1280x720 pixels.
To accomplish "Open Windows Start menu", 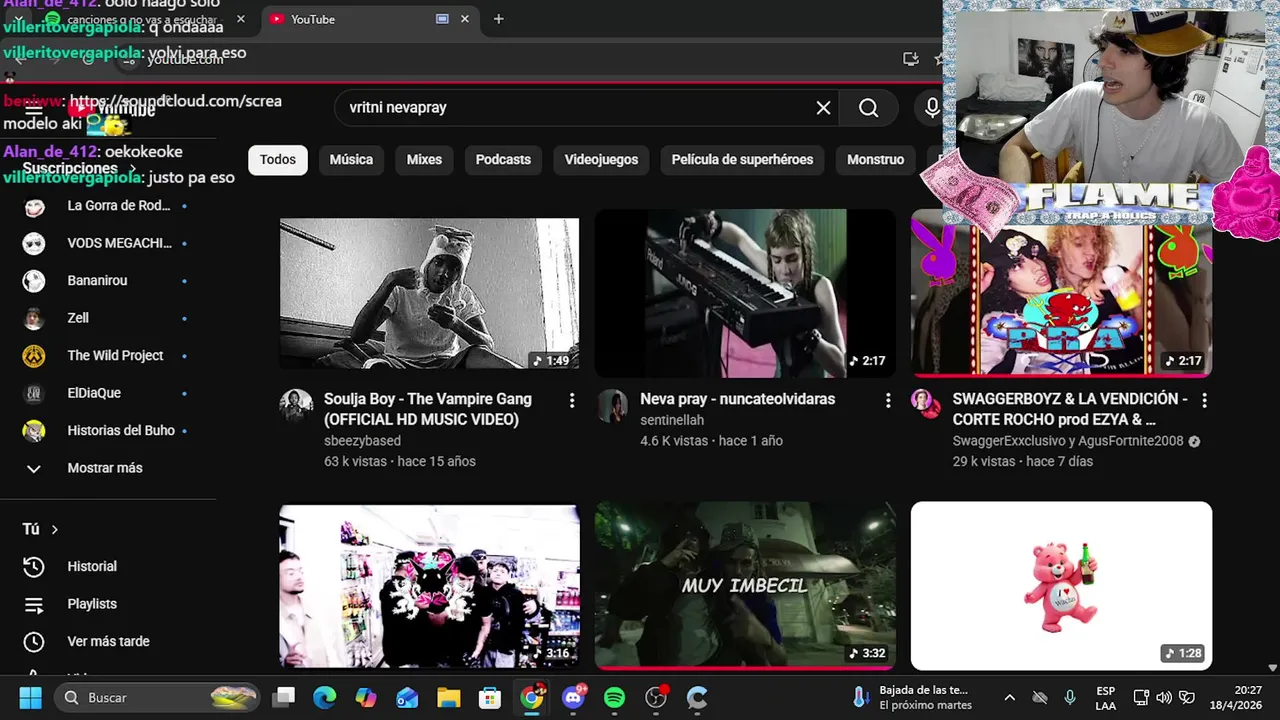I will point(30,697).
